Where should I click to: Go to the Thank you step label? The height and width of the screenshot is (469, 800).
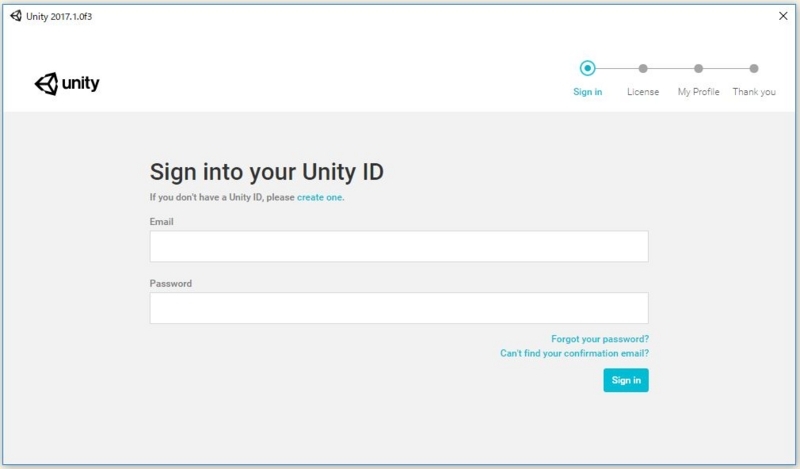click(754, 92)
